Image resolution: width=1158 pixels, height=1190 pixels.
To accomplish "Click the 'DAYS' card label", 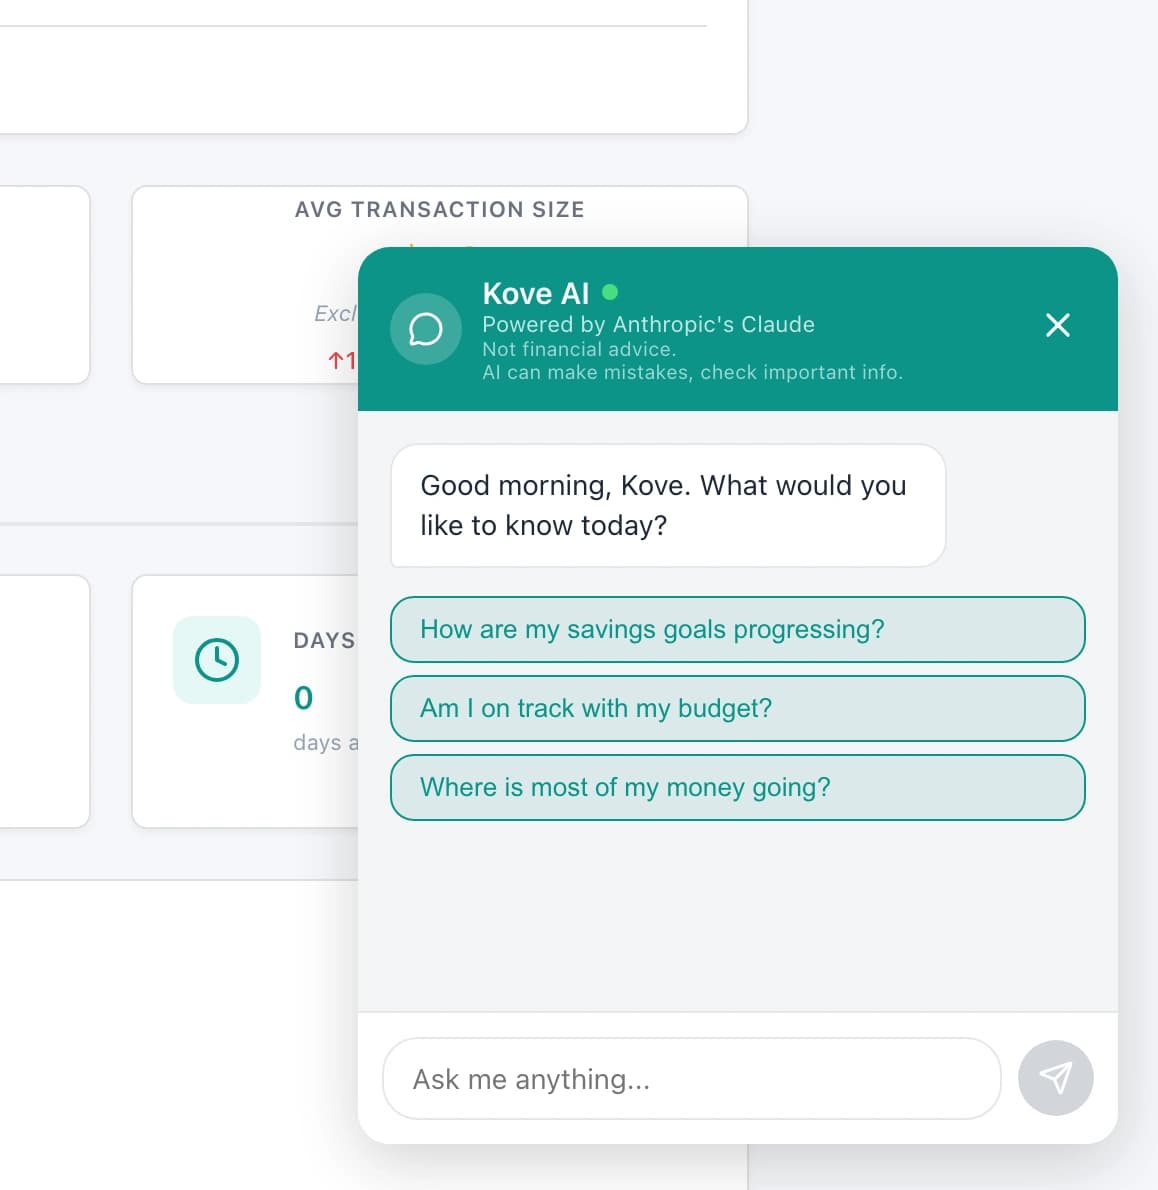I will (325, 641).
